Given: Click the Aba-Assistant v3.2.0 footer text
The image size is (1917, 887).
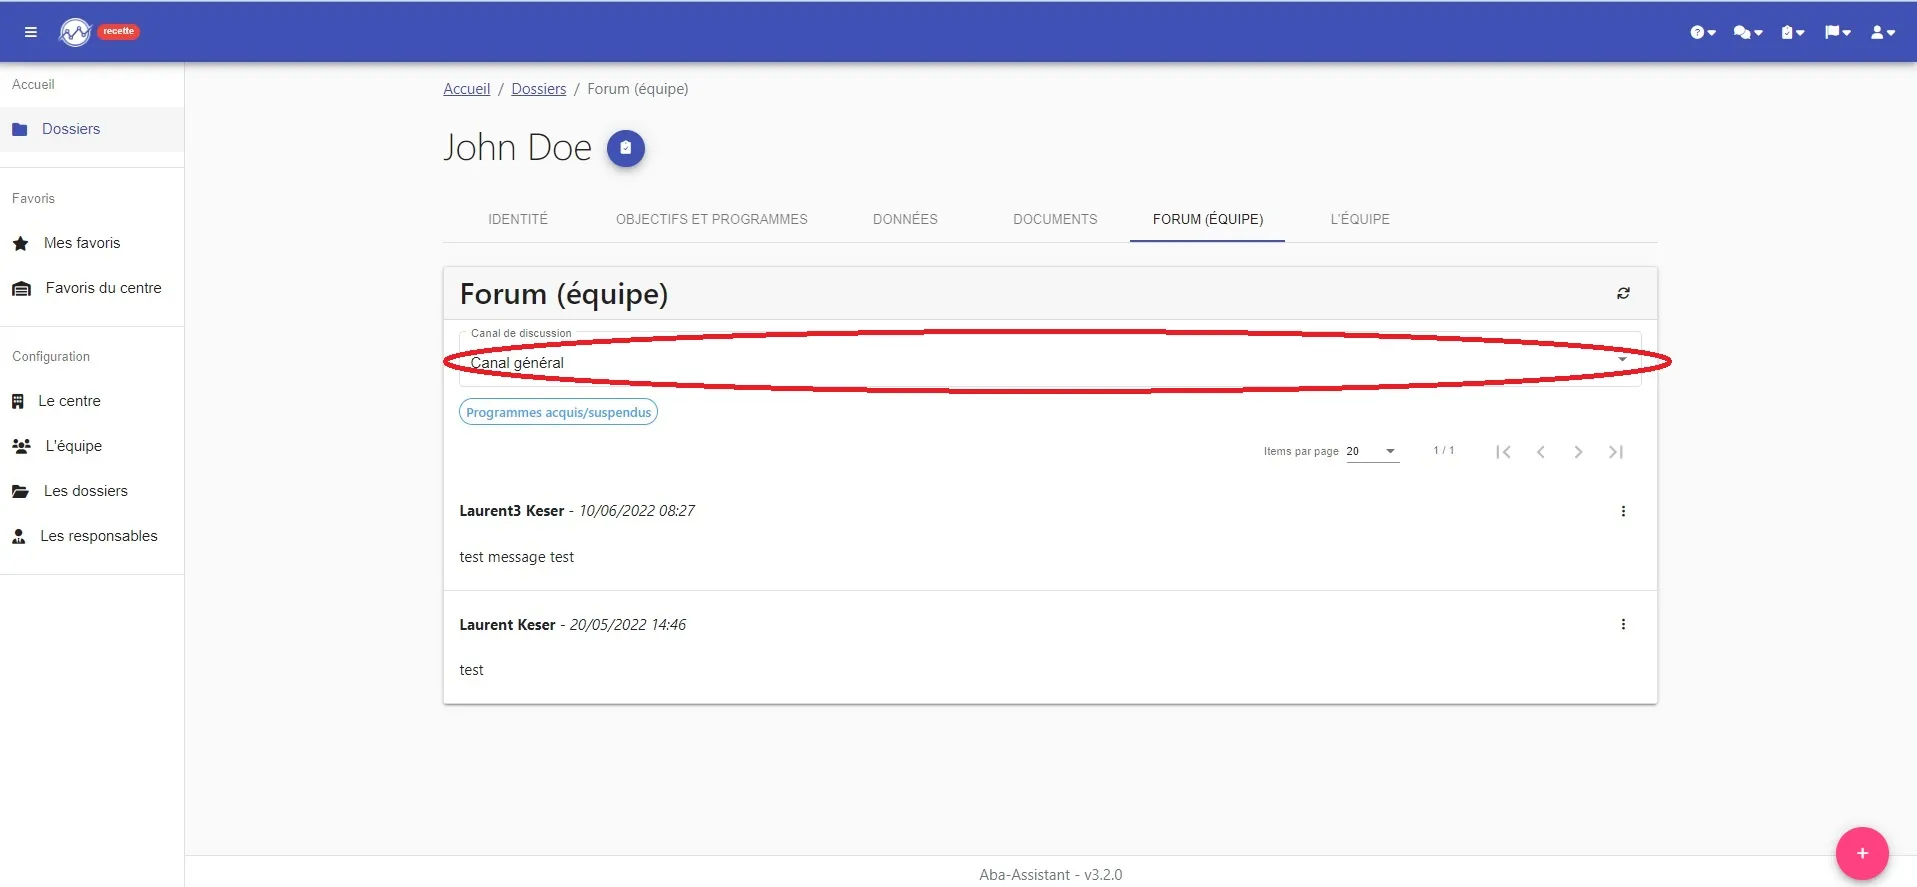Looking at the screenshot, I should point(1050,875).
